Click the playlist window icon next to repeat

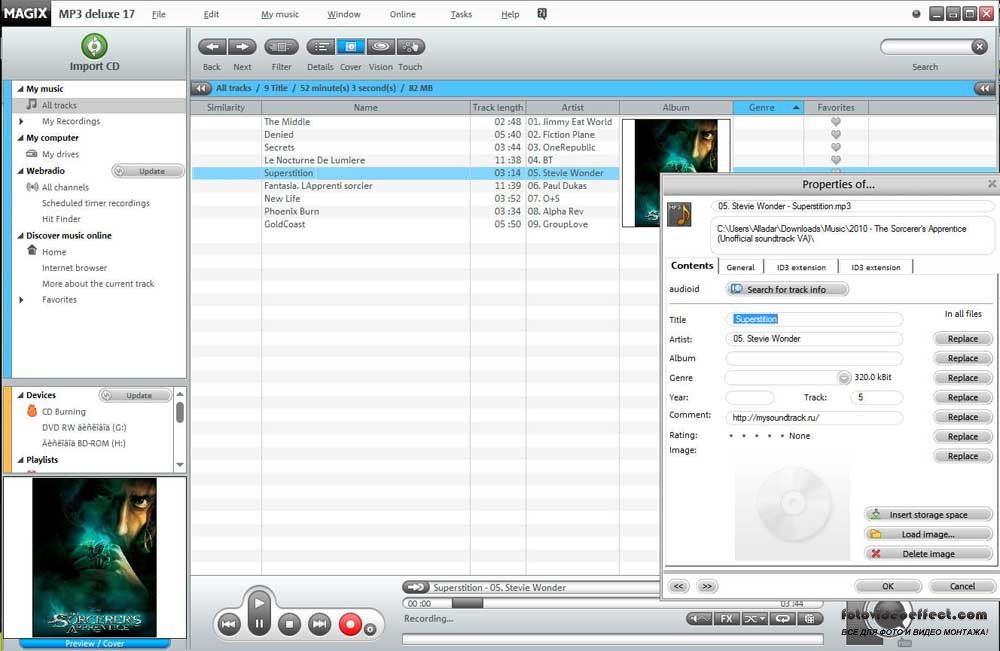click(x=810, y=618)
